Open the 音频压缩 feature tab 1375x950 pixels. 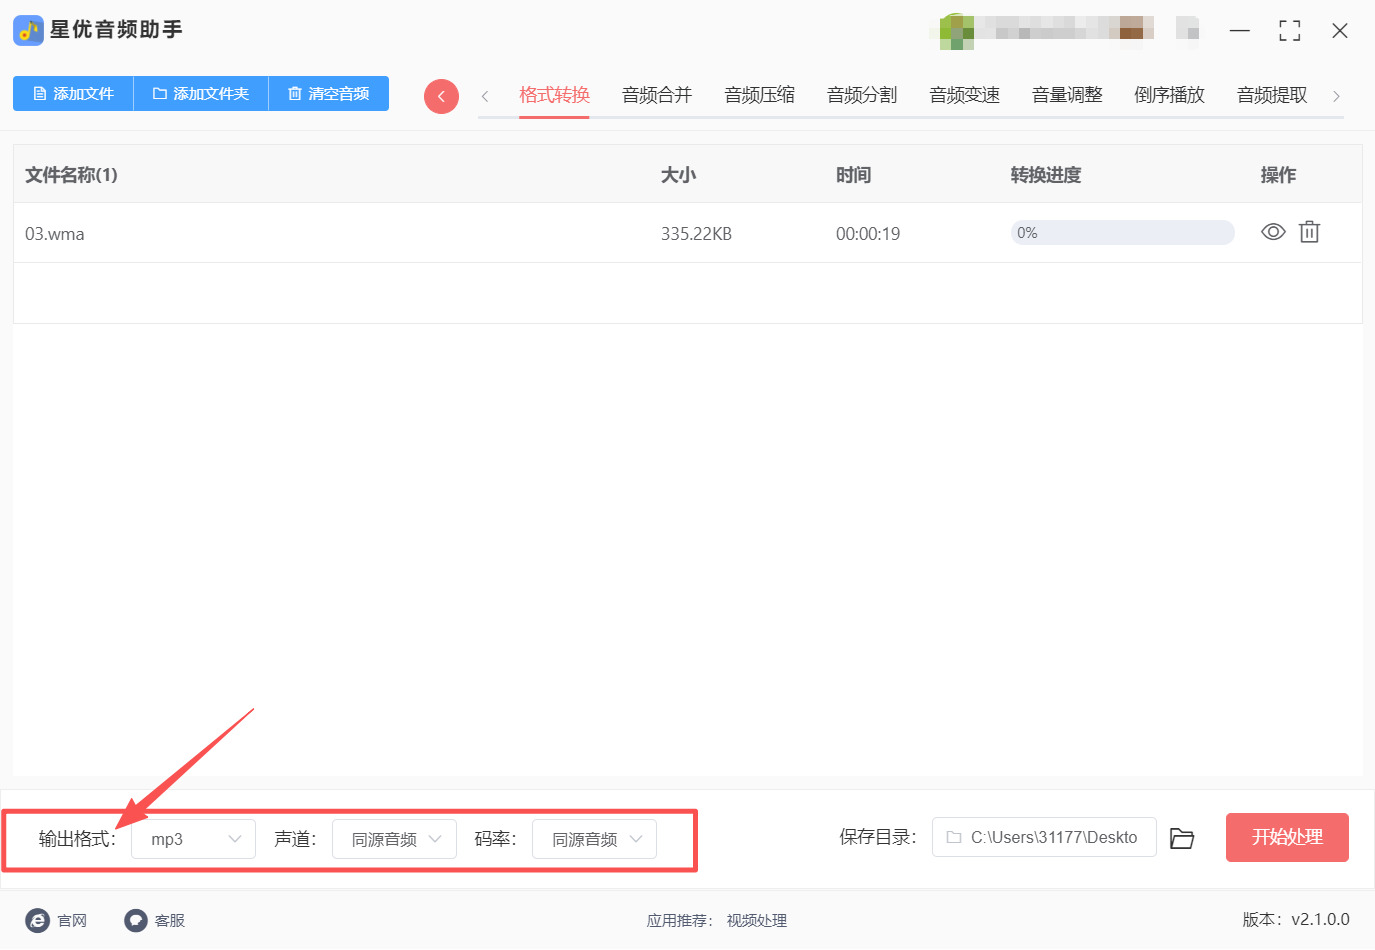[x=759, y=94]
